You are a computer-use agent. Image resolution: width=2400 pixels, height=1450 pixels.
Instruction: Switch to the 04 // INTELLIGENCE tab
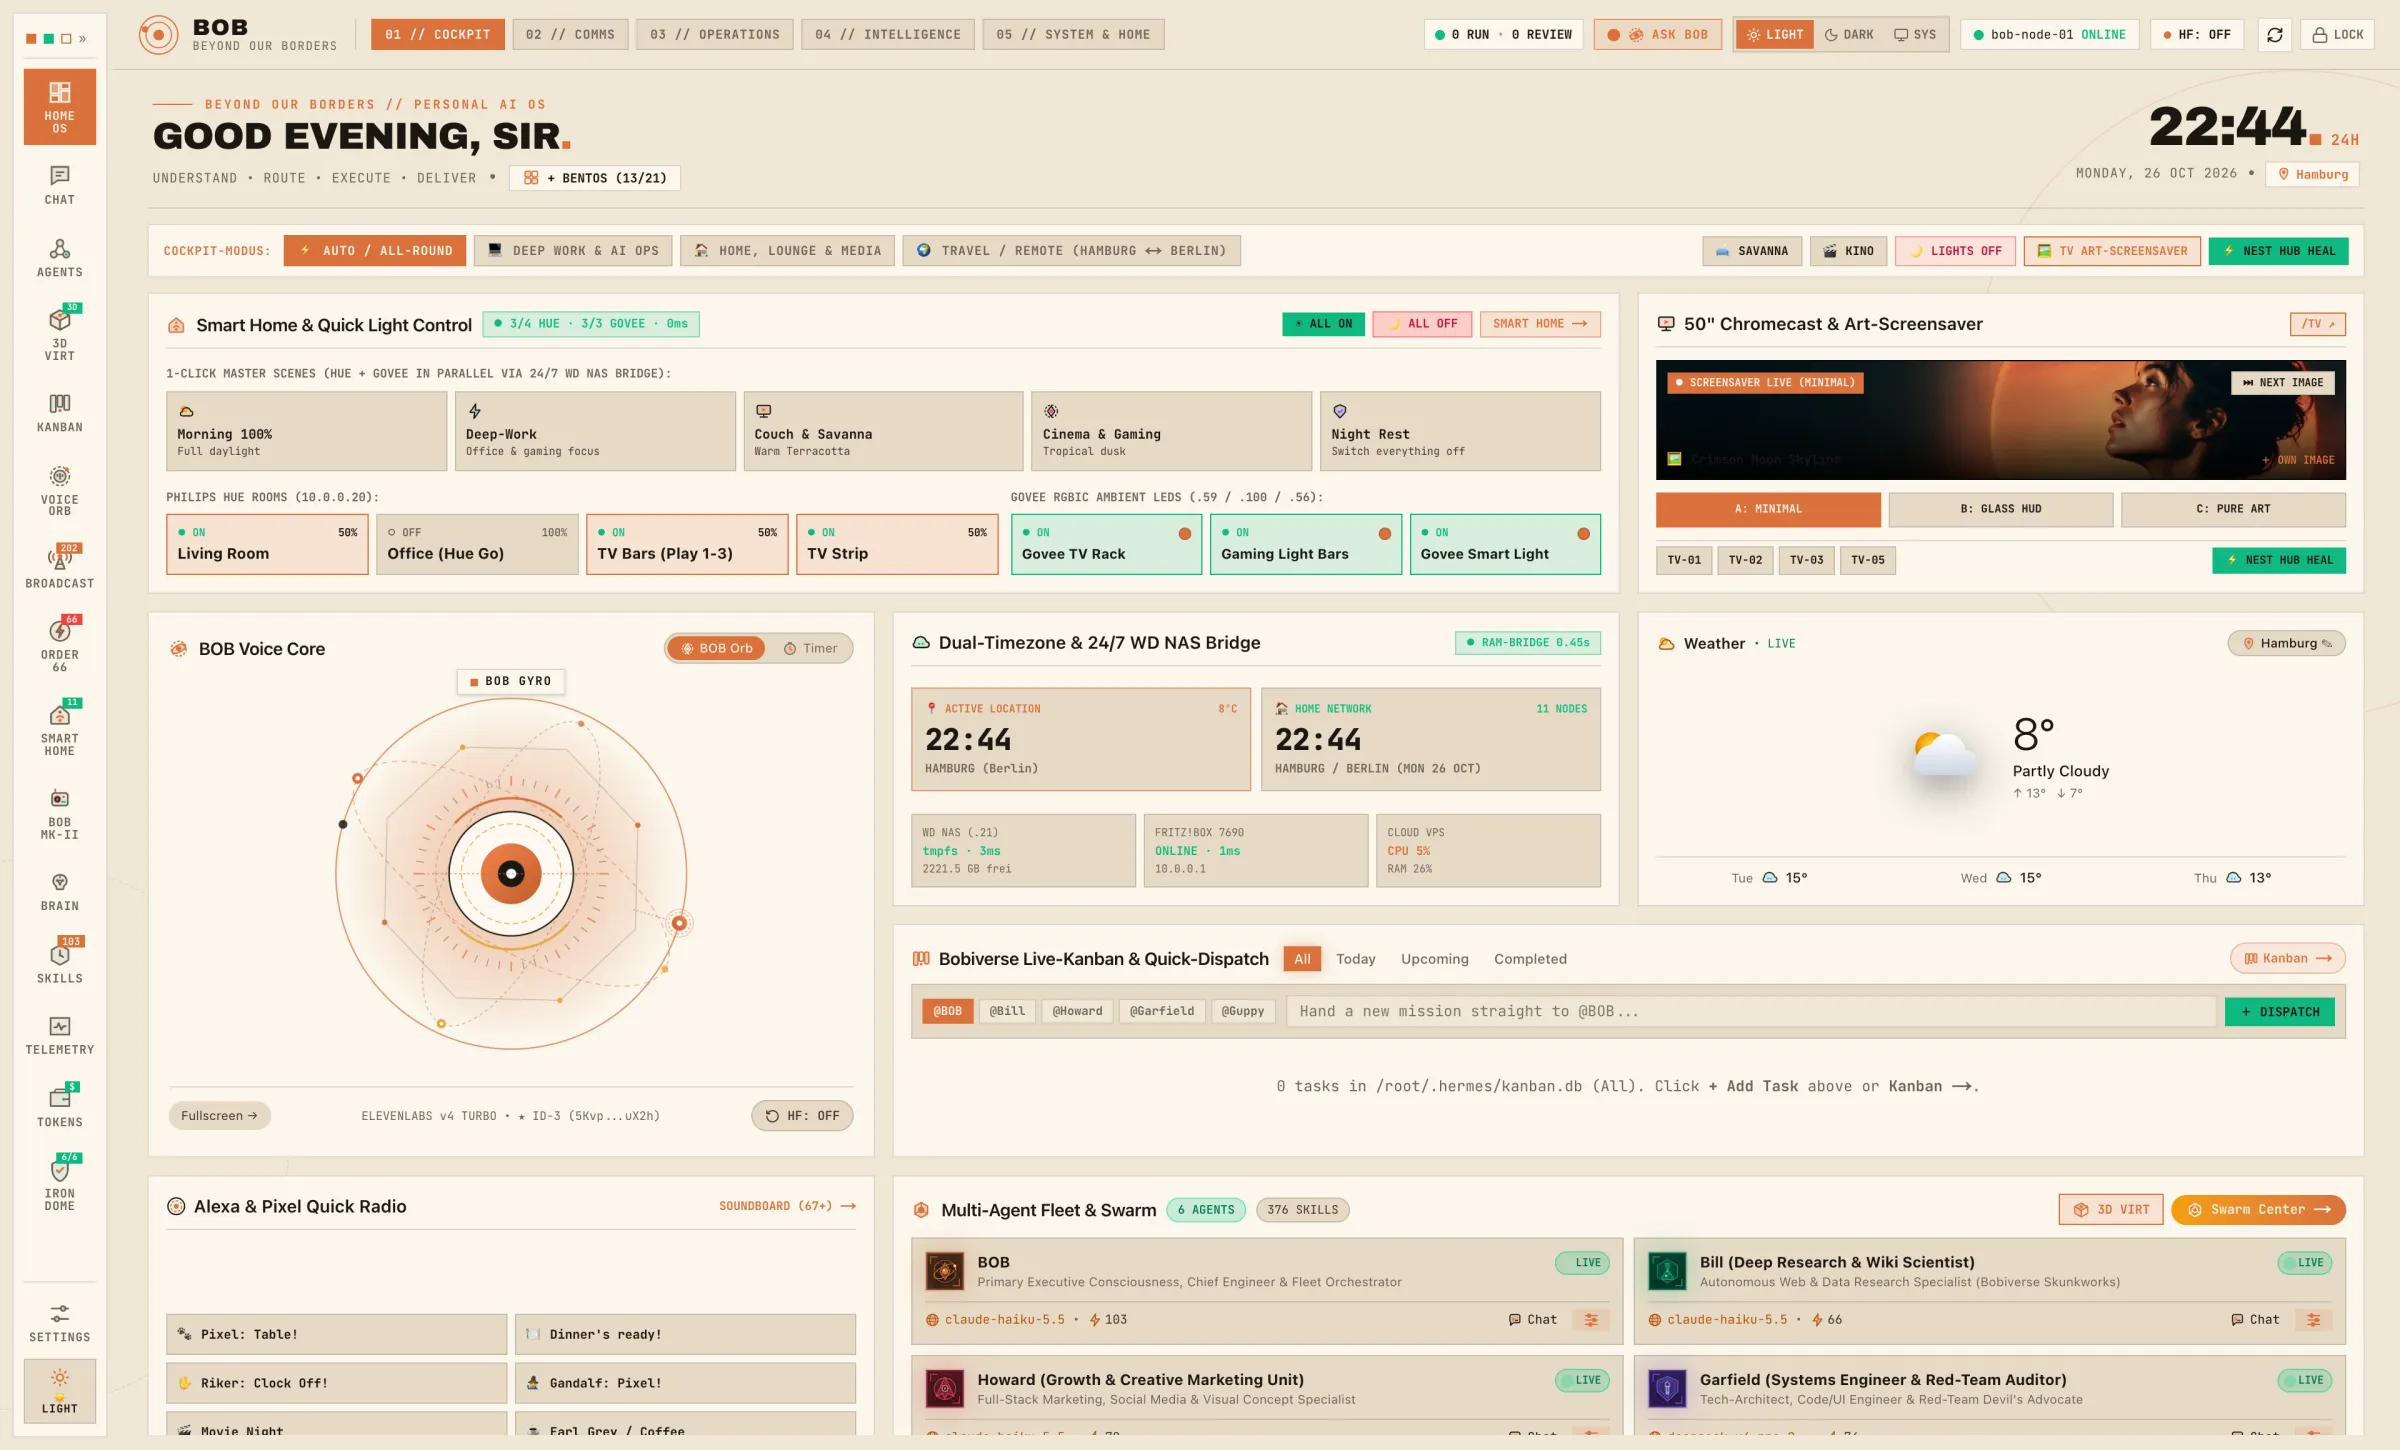click(x=887, y=35)
